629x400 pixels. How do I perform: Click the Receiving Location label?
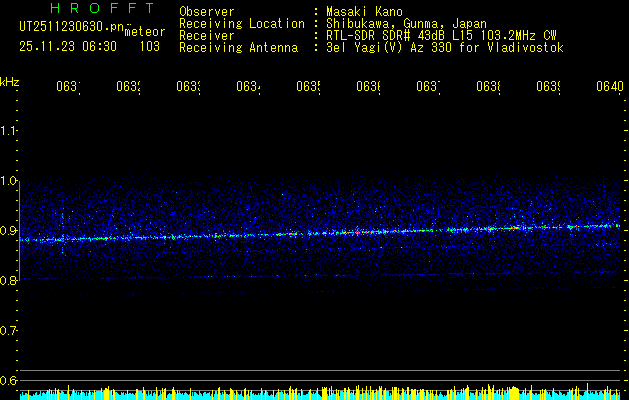(x=242, y=24)
